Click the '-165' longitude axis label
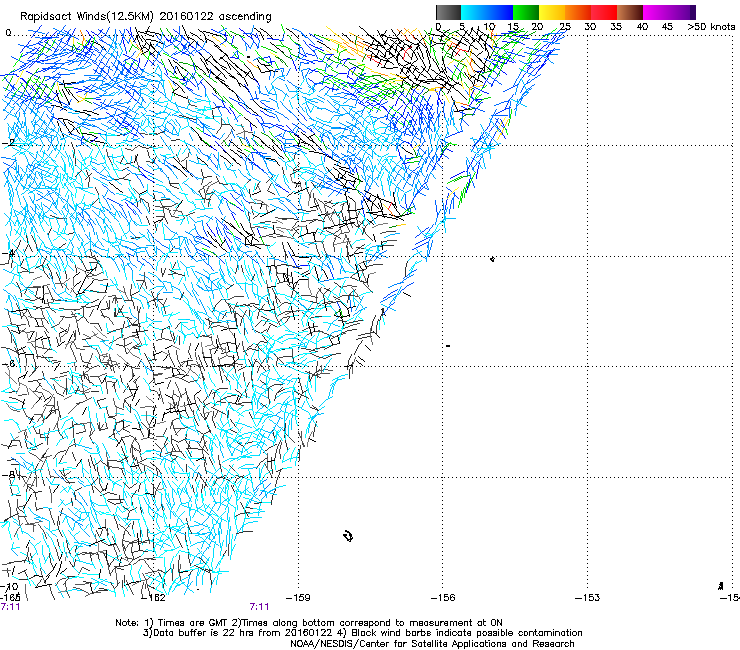 (x=10, y=597)
